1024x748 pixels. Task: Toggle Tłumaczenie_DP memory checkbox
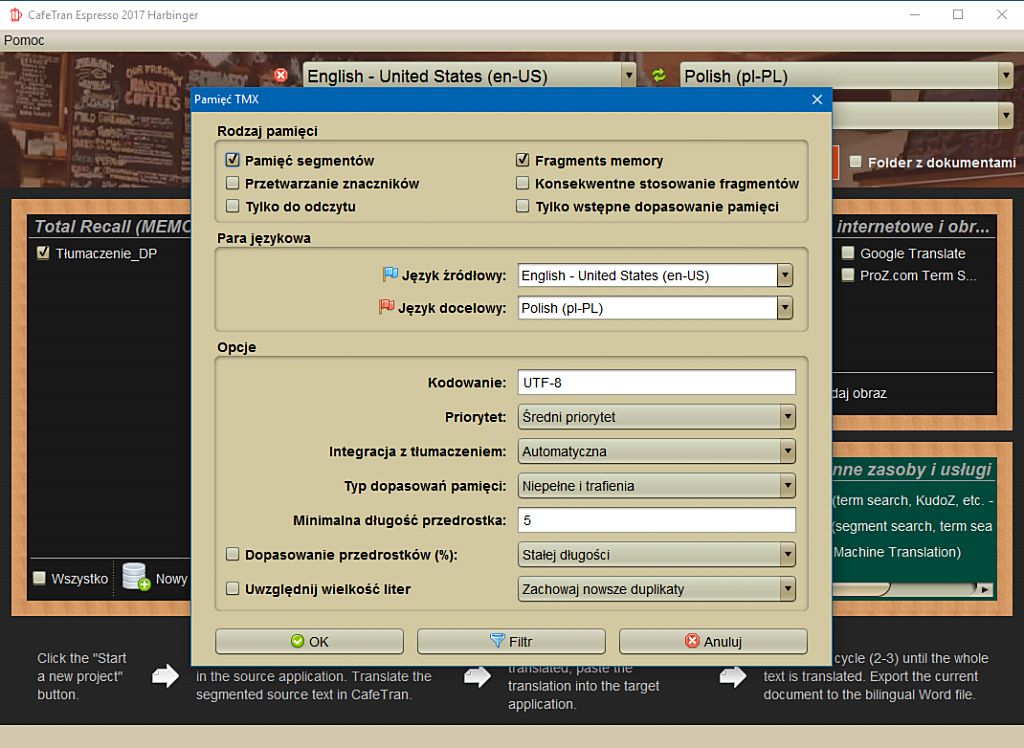43,252
